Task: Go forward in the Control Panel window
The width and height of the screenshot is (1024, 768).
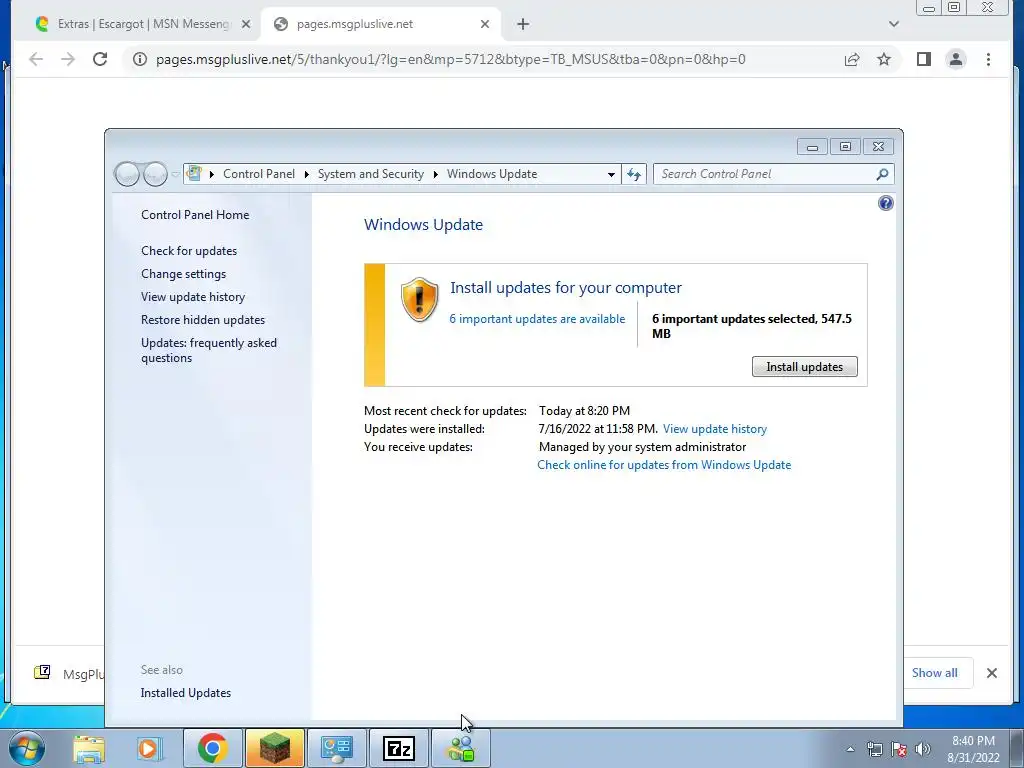Action: click(x=155, y=174)
